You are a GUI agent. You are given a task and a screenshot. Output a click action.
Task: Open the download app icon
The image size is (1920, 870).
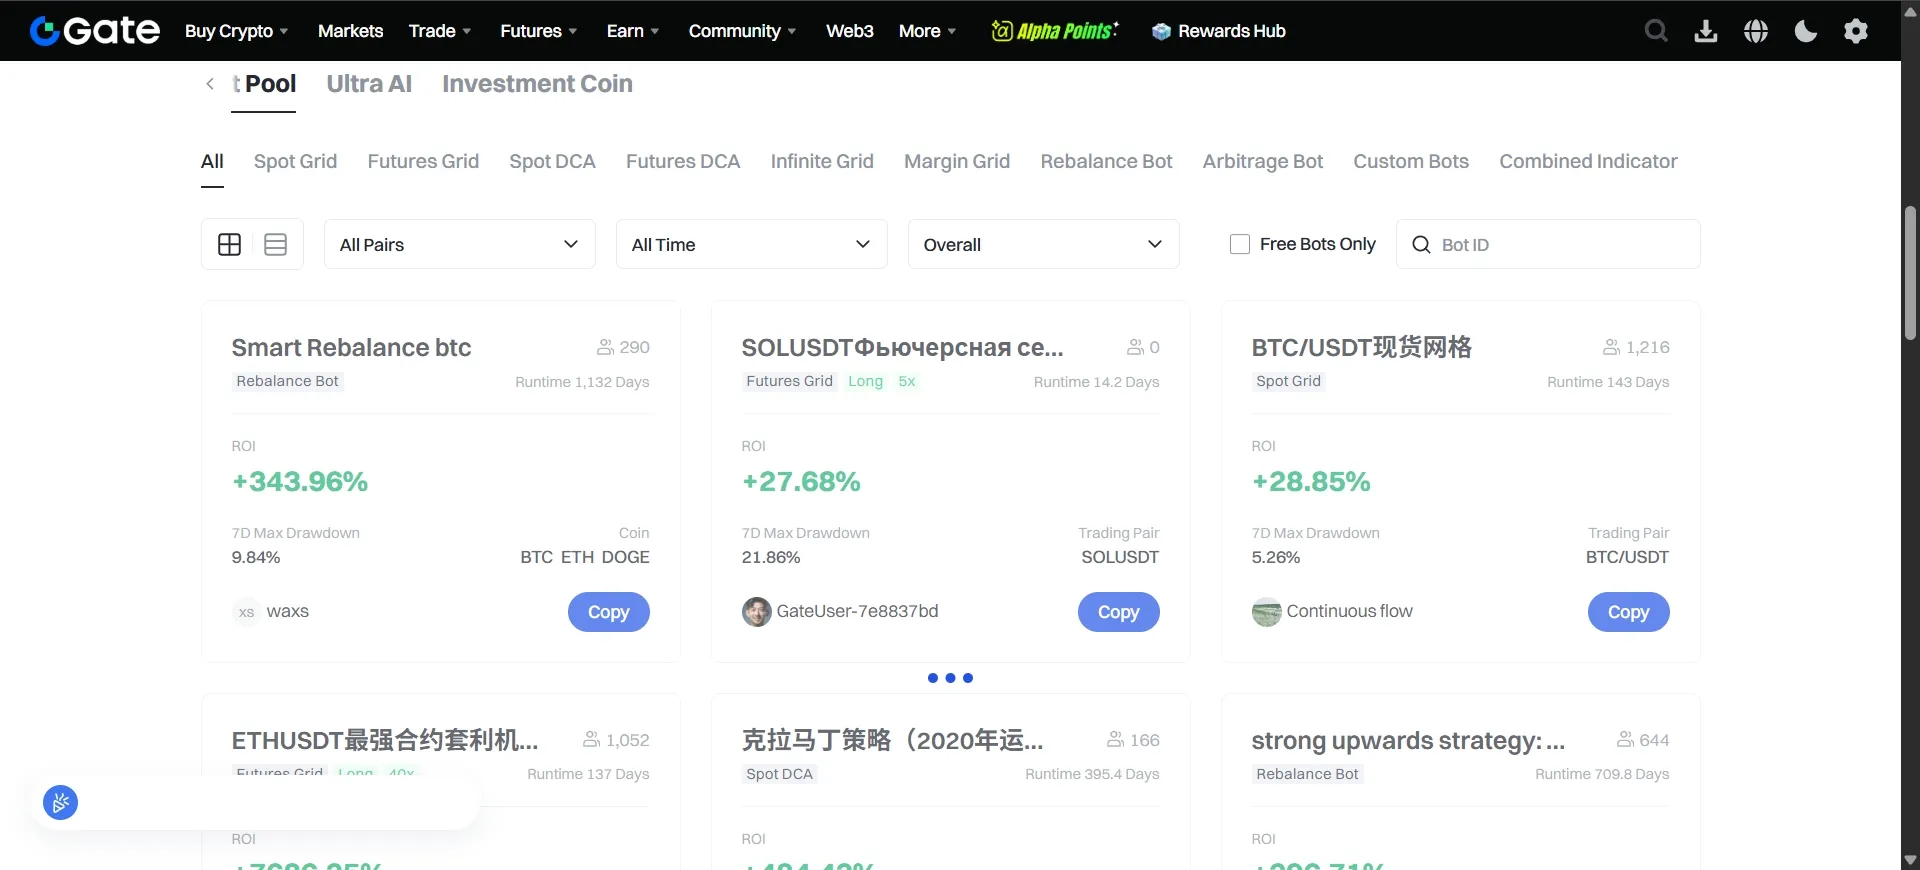(1706, 31)
